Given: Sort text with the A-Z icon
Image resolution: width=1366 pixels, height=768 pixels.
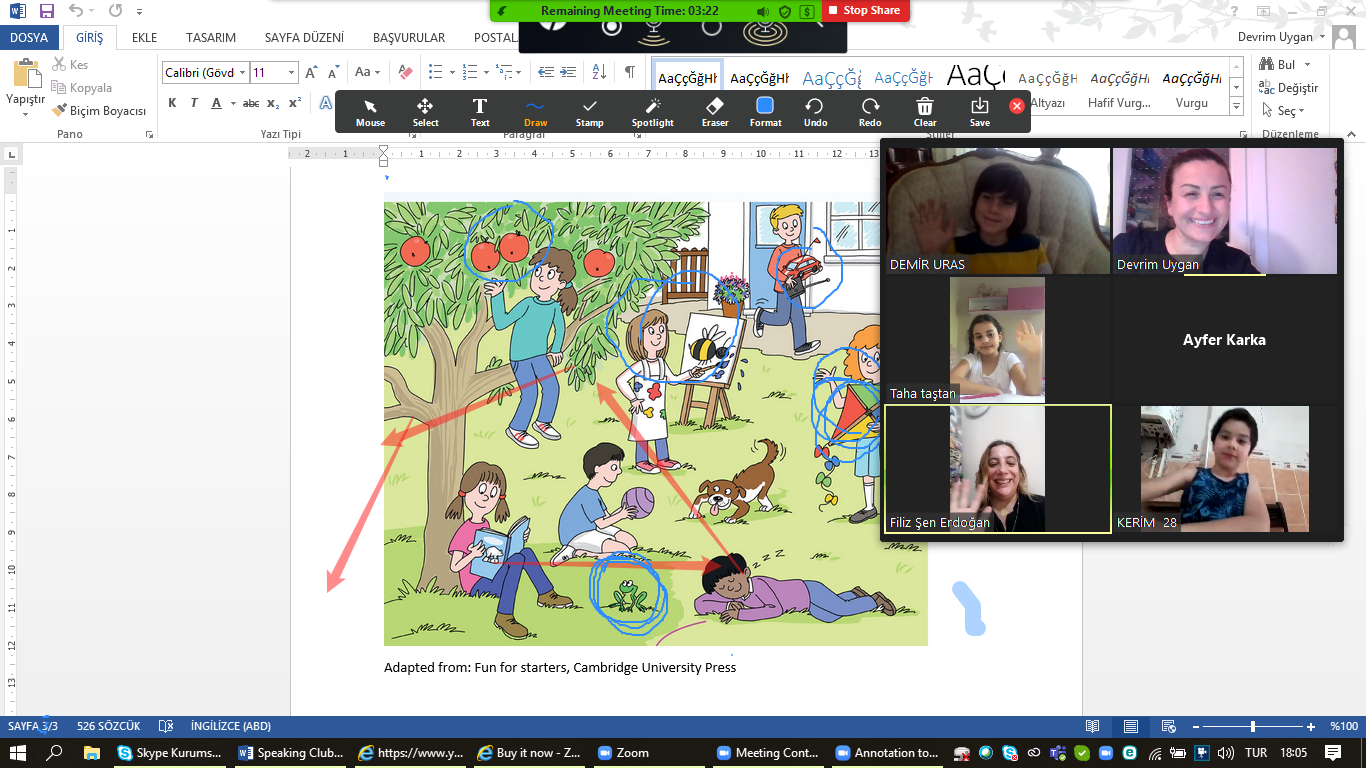Looking at the screenshot, I should click(599, 72).
